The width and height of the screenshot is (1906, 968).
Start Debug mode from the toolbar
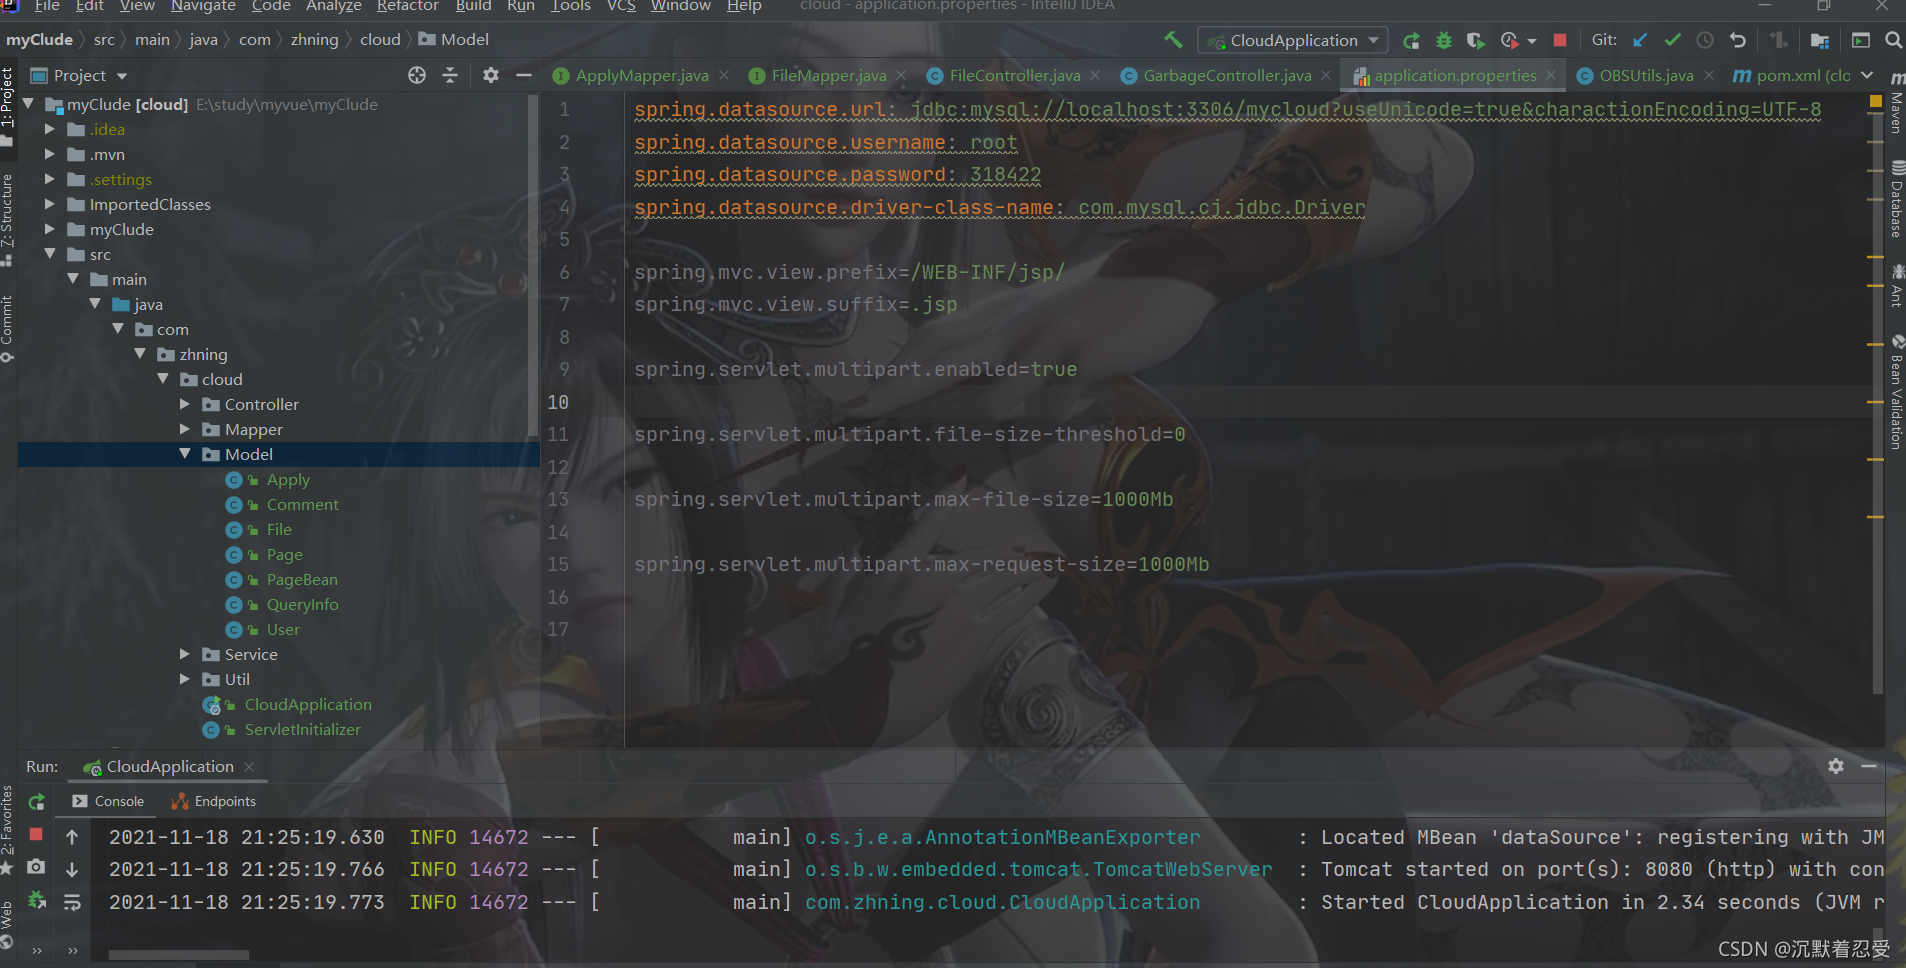1443,40
